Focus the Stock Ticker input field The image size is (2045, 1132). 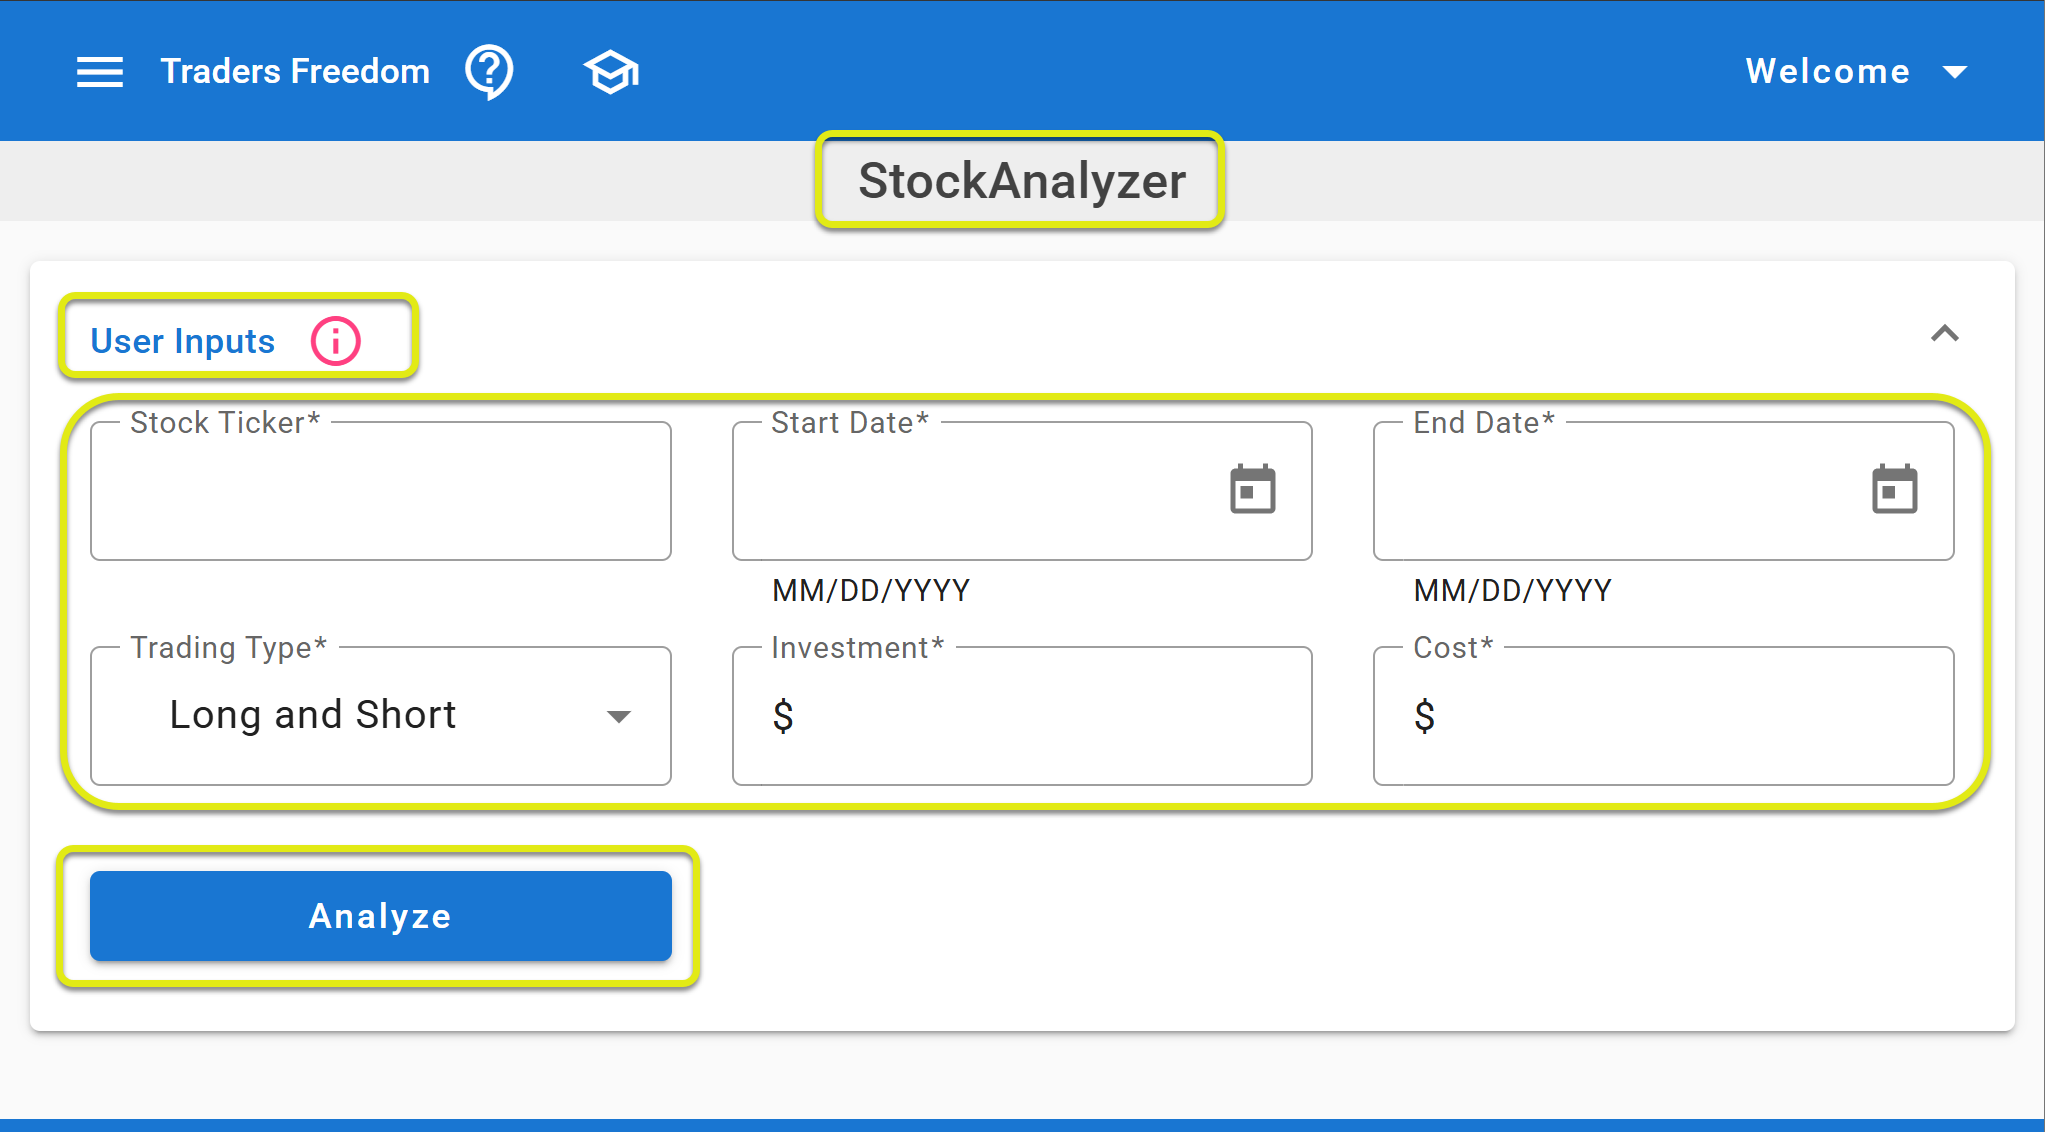coord(381,491)
